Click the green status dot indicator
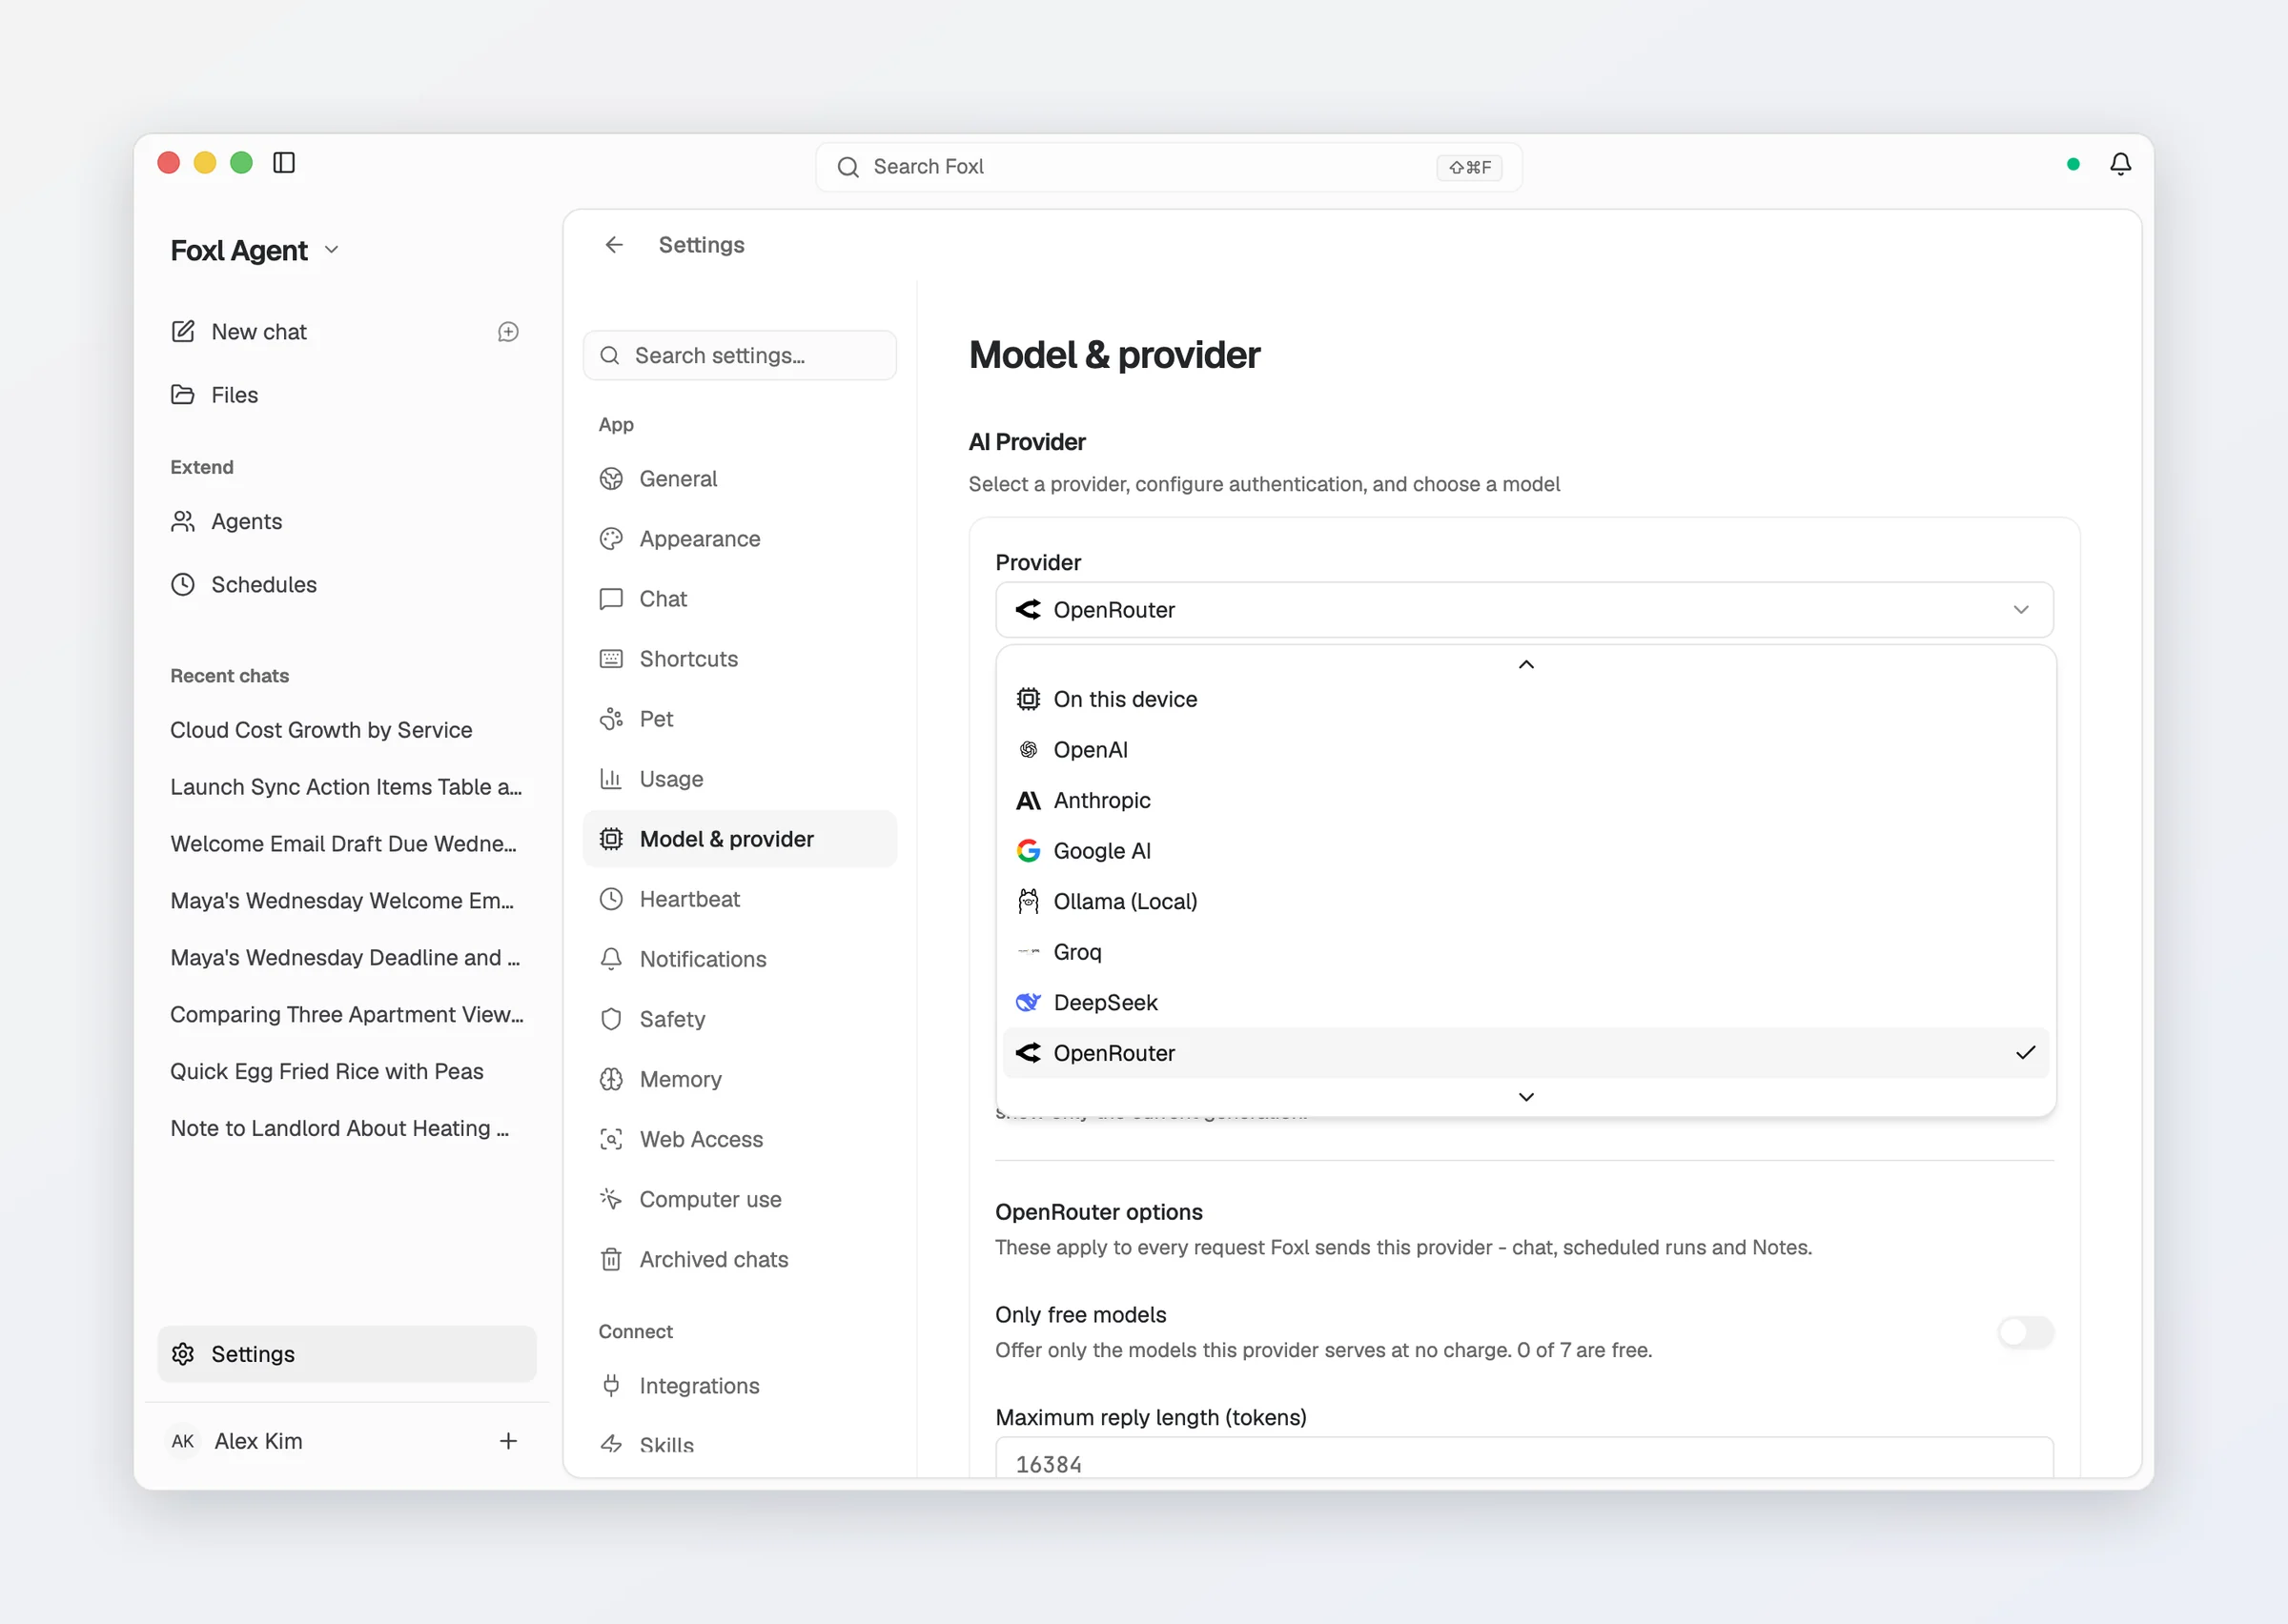This screenshot has width=2288, height=1624. coord(2073,164)
